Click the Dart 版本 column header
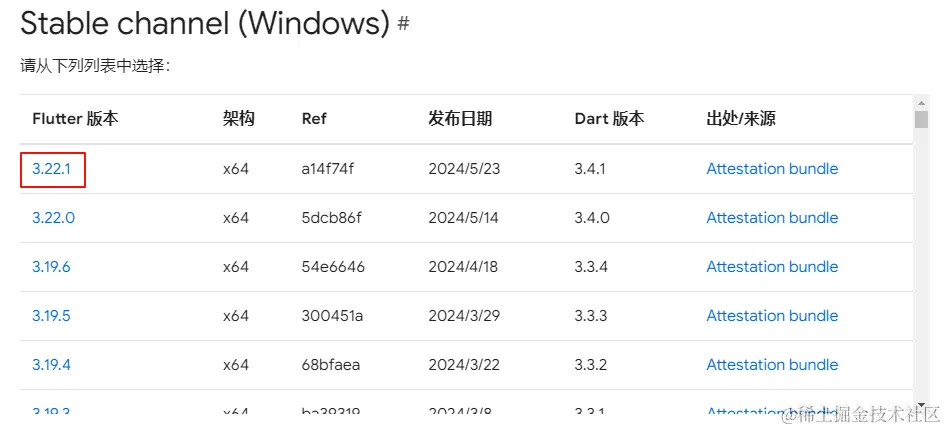The height and width of the screenshot is (431, 947). click(609, 119)
